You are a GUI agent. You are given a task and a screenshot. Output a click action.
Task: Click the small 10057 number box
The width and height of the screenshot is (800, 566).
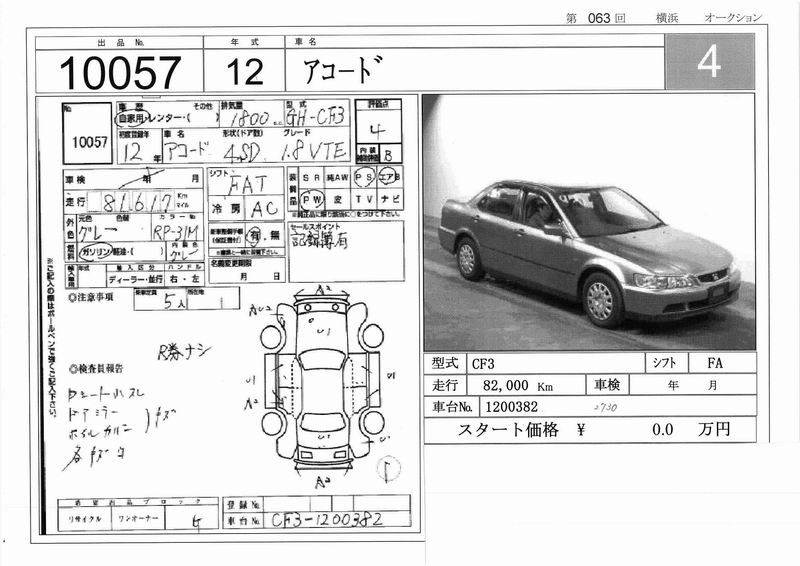[x=87, y=133]
